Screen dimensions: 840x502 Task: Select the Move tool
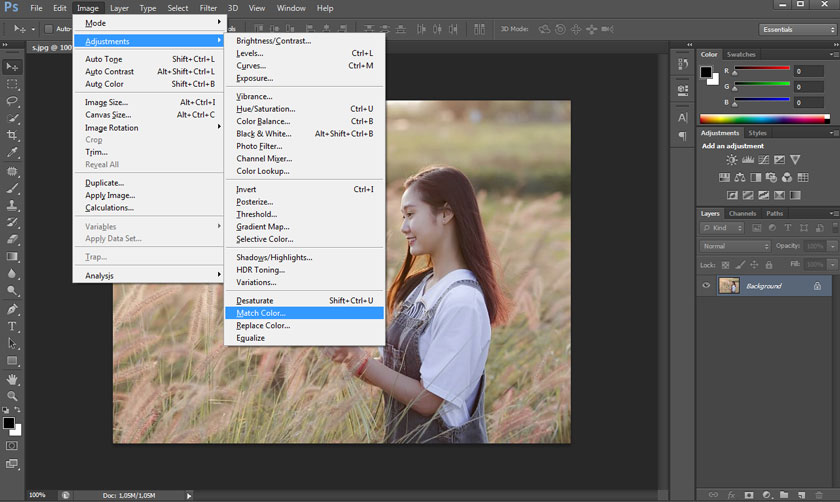[13, 67]
